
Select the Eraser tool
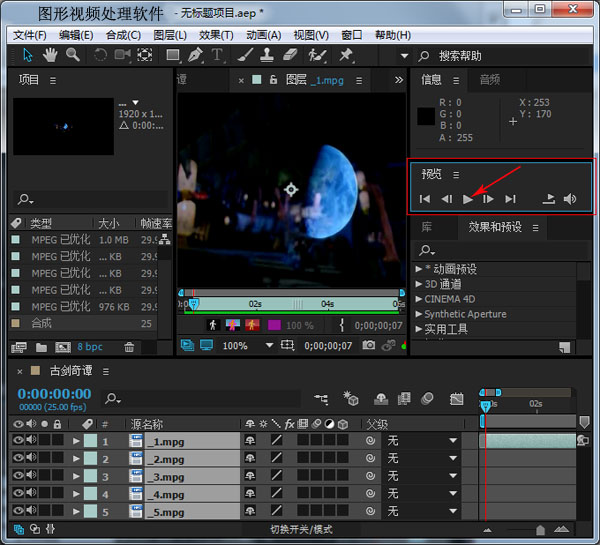point(290,55)
